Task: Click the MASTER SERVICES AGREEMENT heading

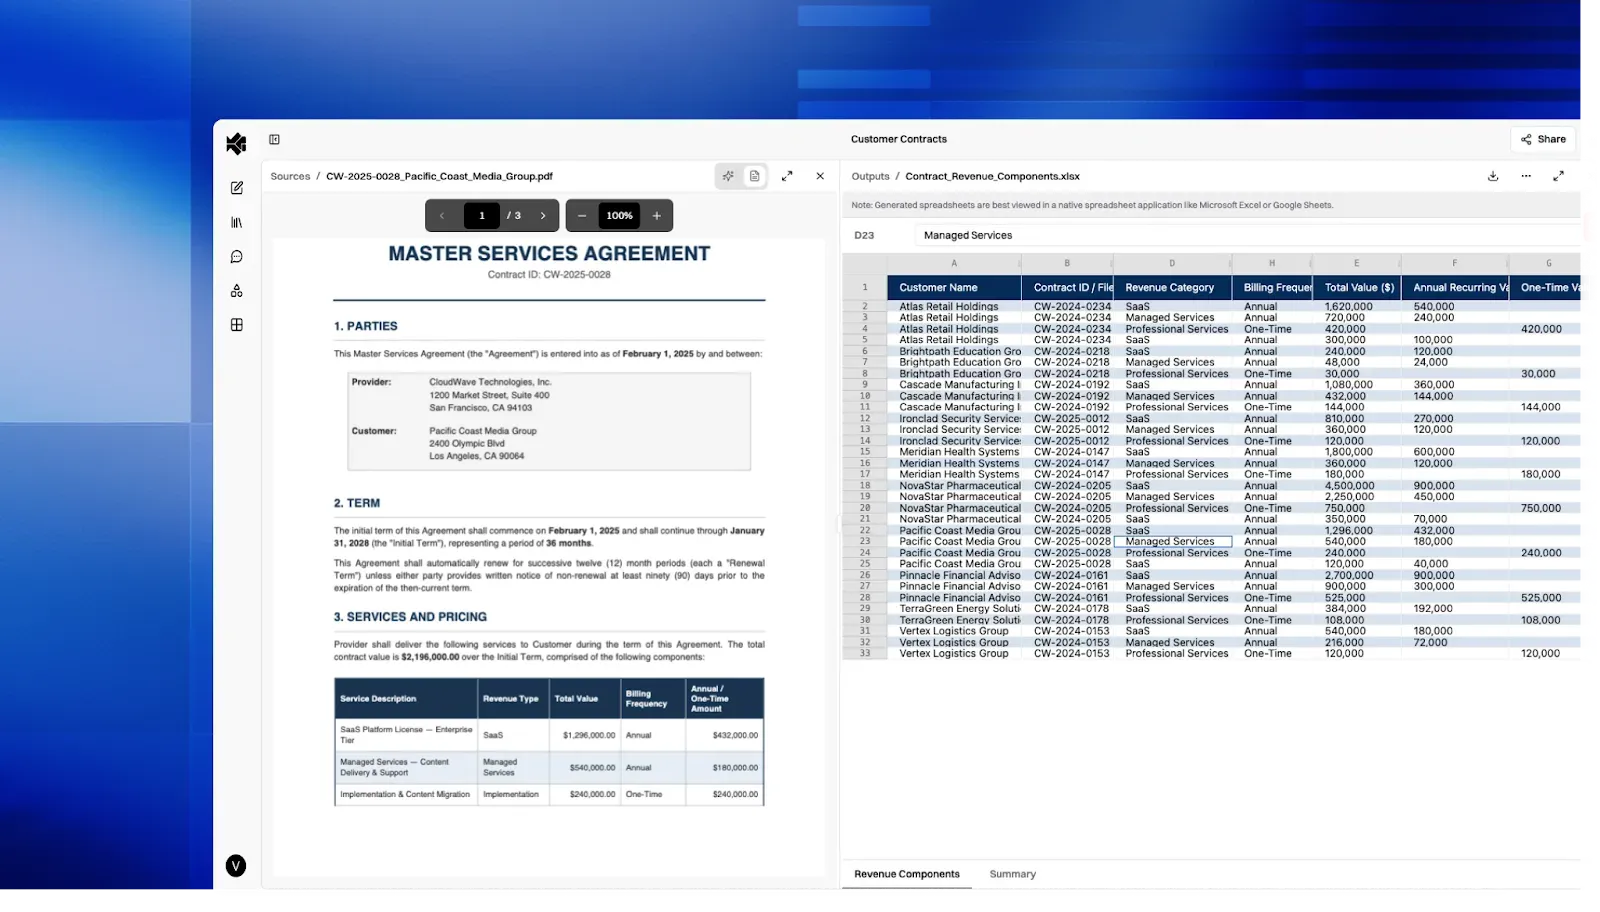Action: [549, 254]
